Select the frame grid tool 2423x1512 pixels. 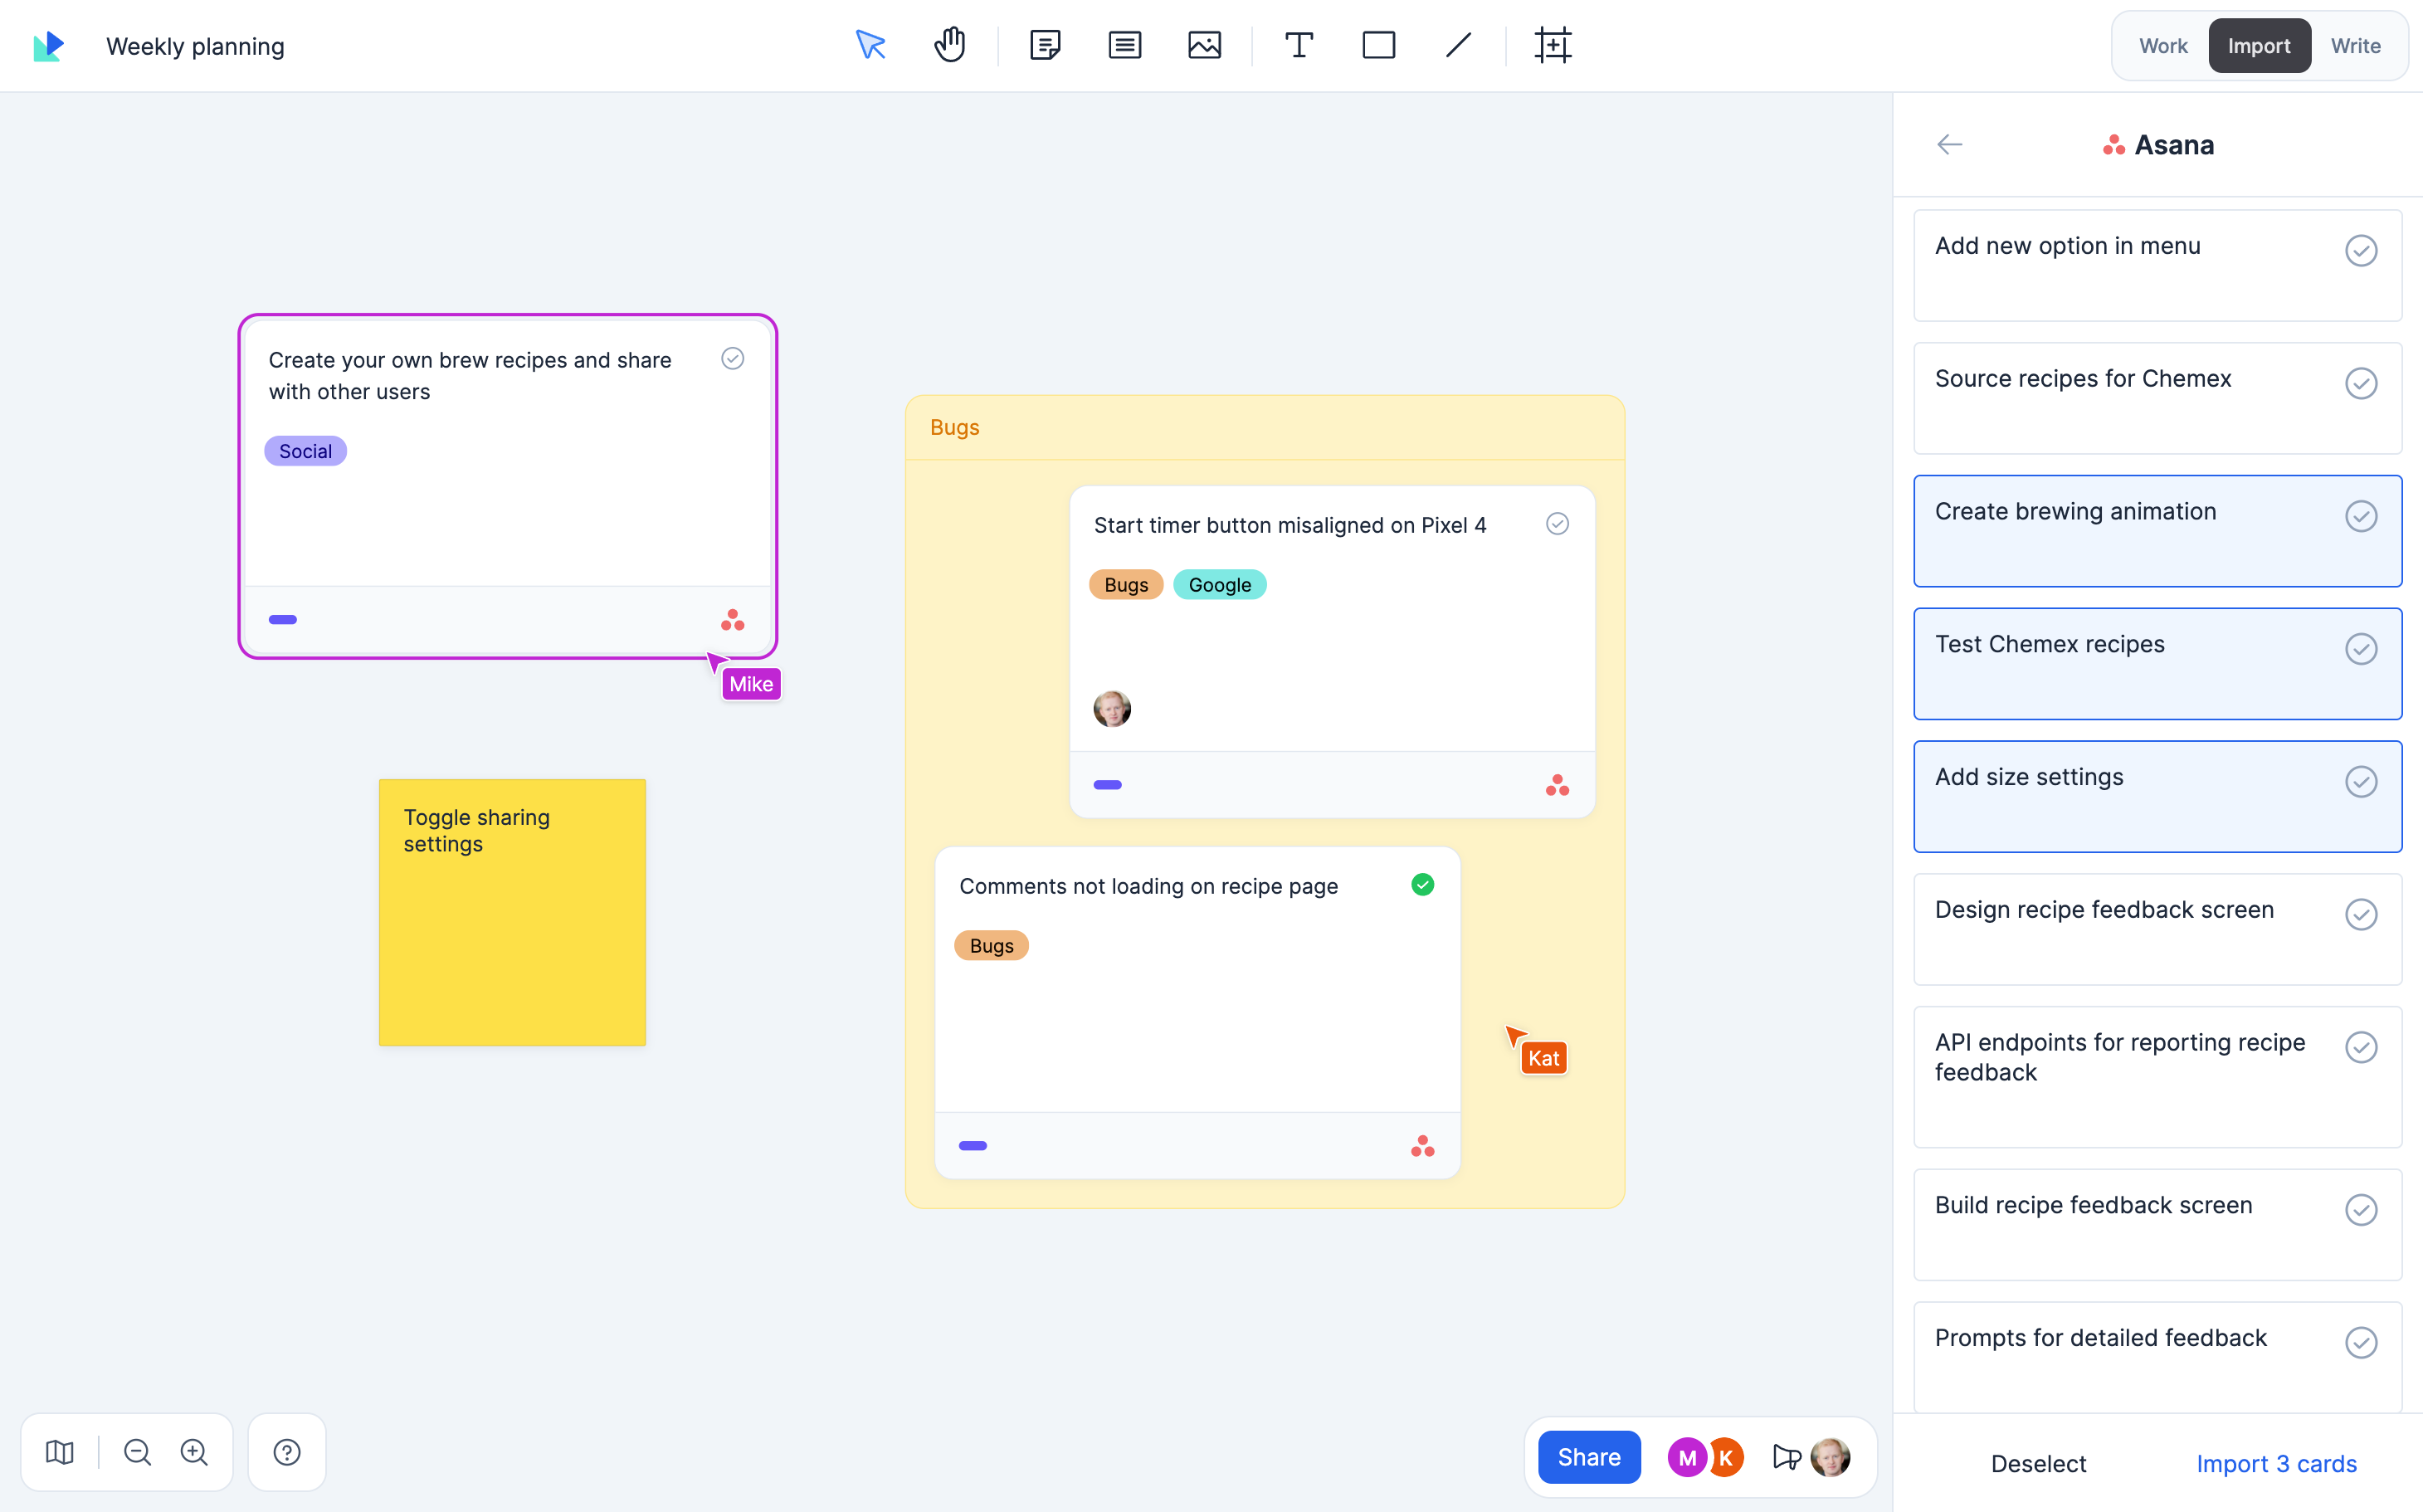1552,45
